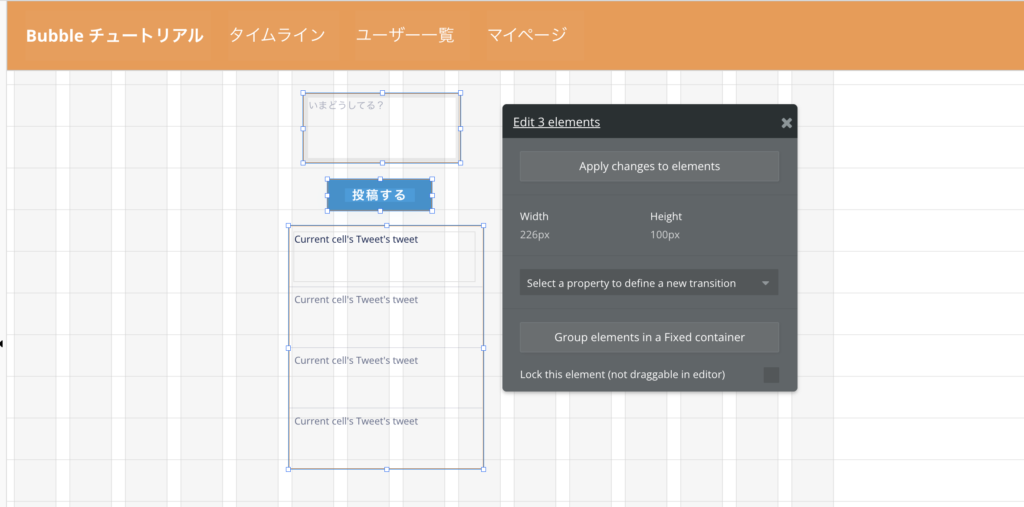The image size is (1024, 507).
Task: Select the タイムライン header menu item
Action: click(277, 35)
